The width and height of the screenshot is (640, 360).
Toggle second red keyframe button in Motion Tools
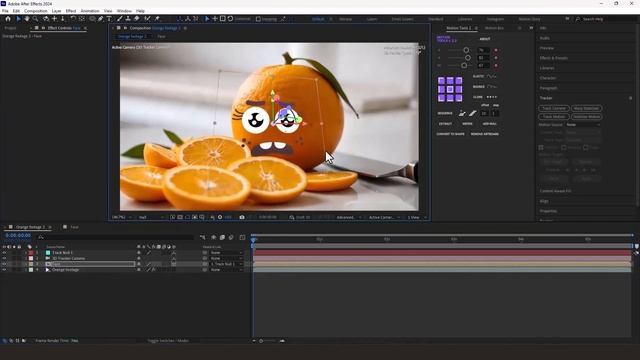click(496, 58)
